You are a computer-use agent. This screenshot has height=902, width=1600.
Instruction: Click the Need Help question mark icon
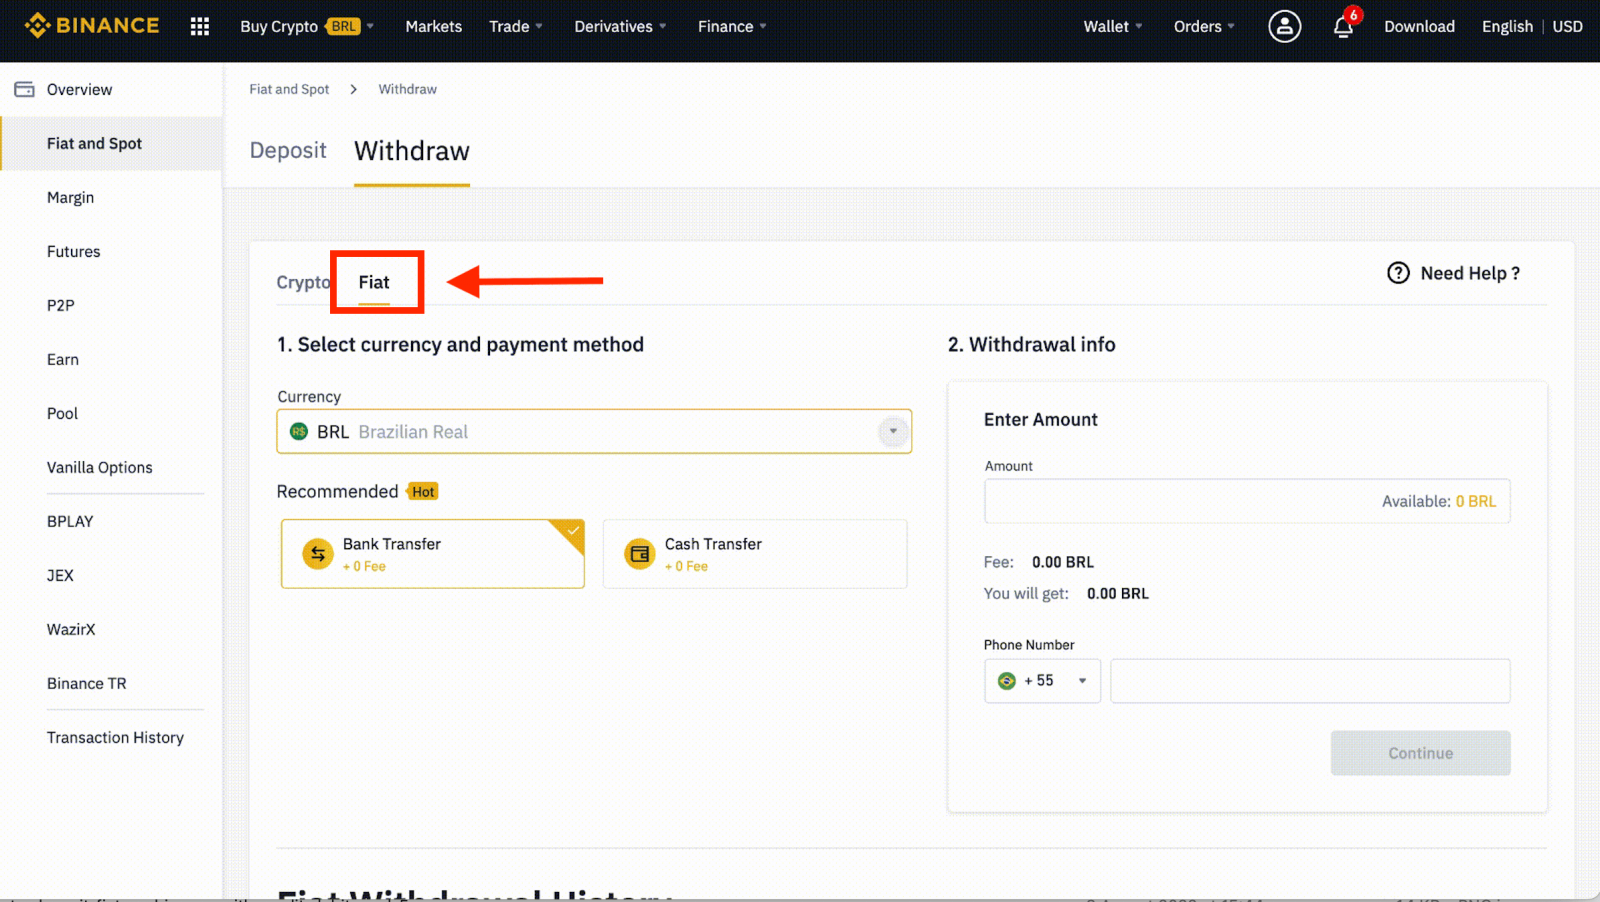click(x=1397, y=273)
